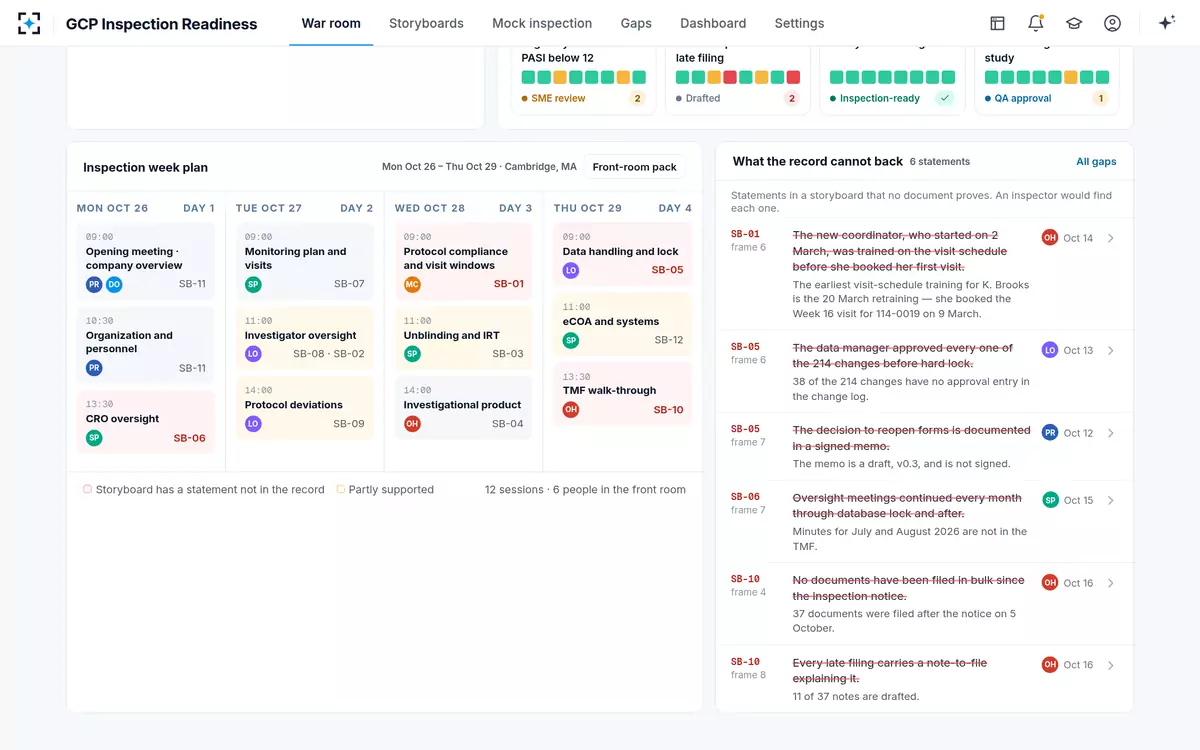Click the Front-room pack button
The width and height of the screenshot is (1200, 750).
point(634,167)
